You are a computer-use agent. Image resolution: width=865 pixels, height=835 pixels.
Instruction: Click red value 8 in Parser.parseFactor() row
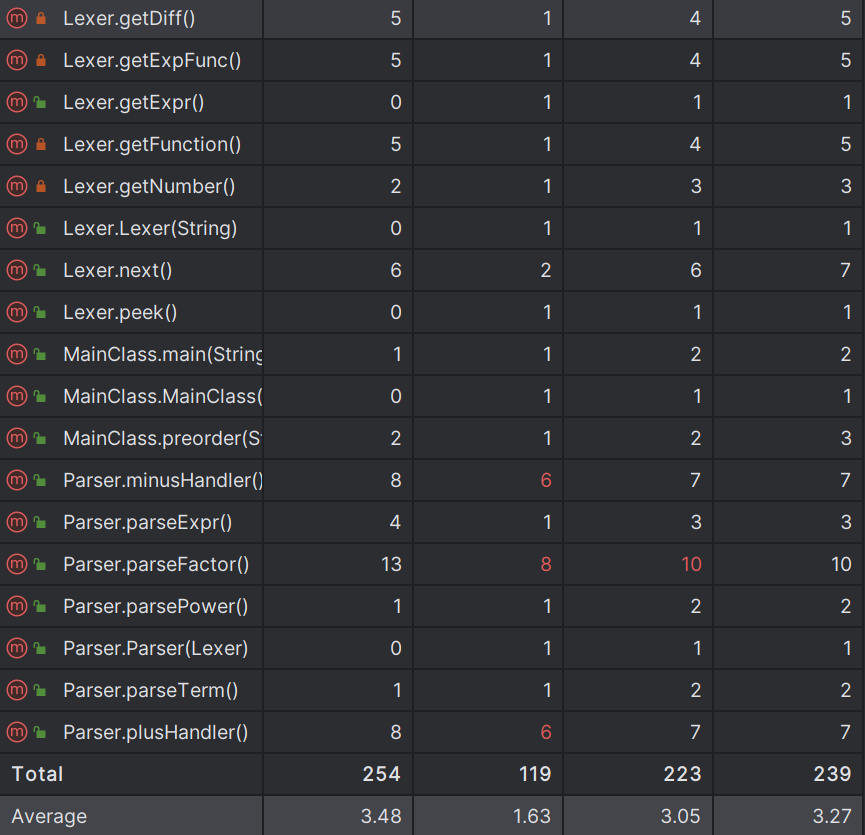546,564
